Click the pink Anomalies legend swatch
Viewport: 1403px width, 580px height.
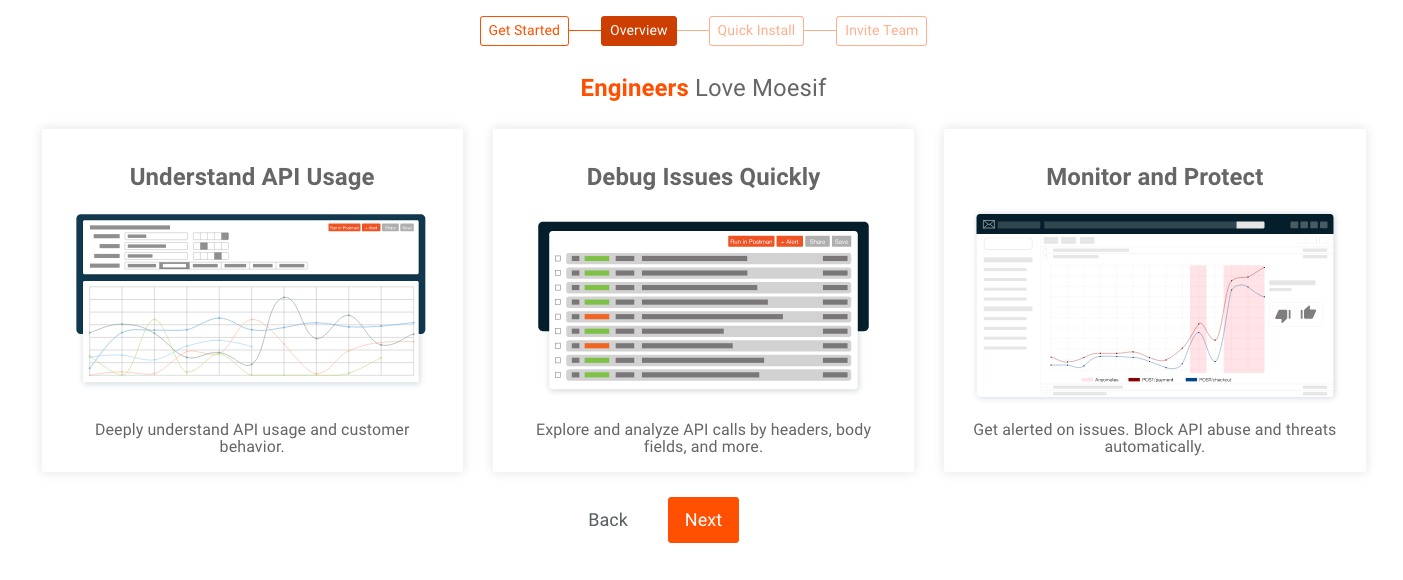point(1087,380)
